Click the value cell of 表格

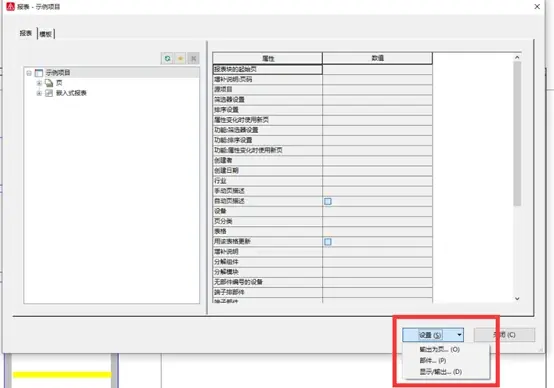point(377,231)
